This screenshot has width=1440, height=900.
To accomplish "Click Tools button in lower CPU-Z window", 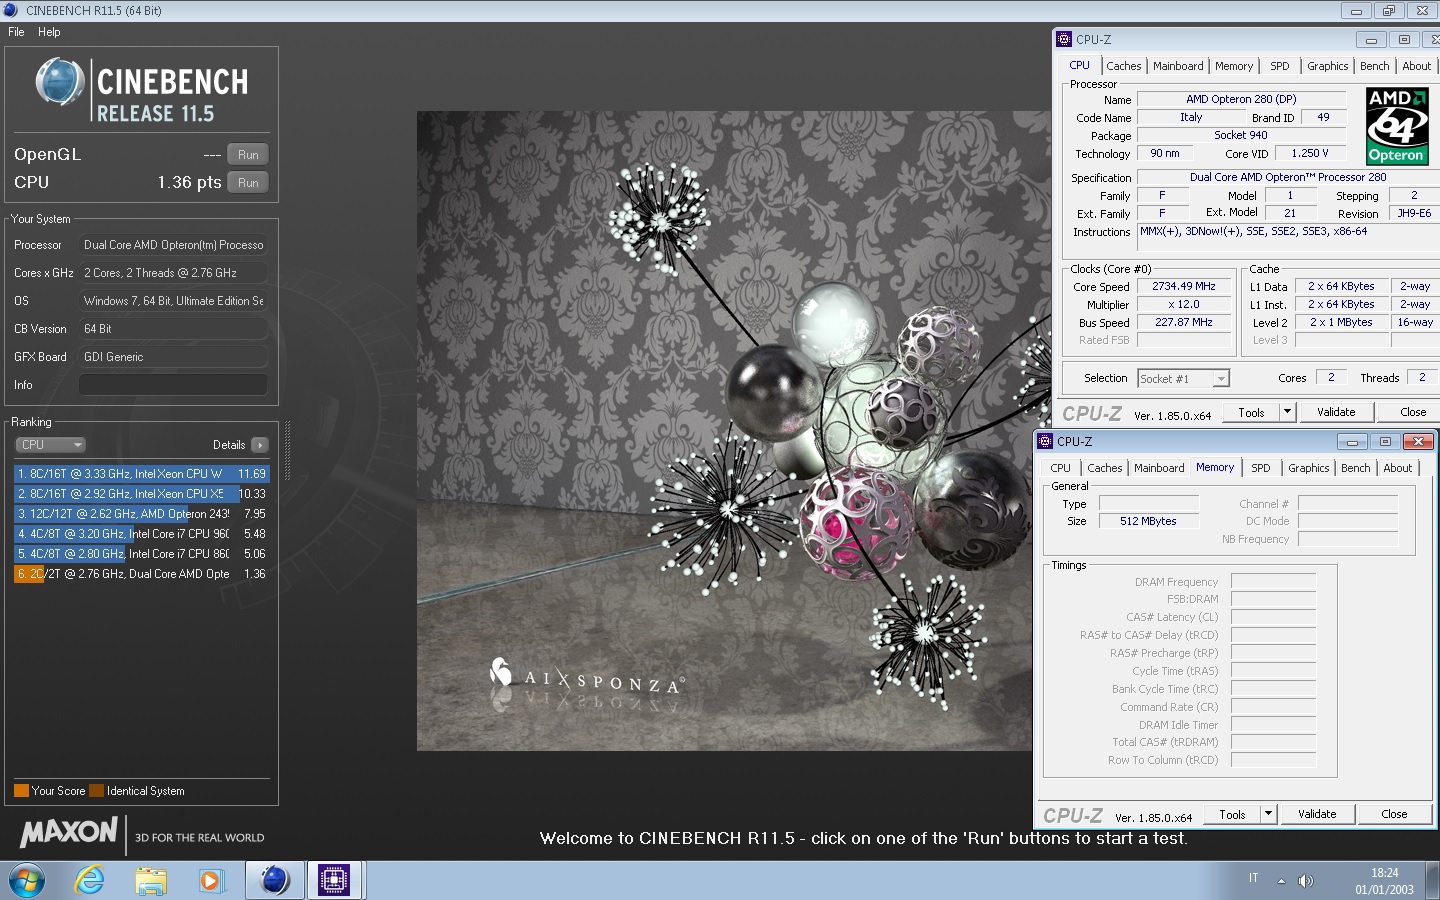I will pyautogui.click(x=1232, y=814).
